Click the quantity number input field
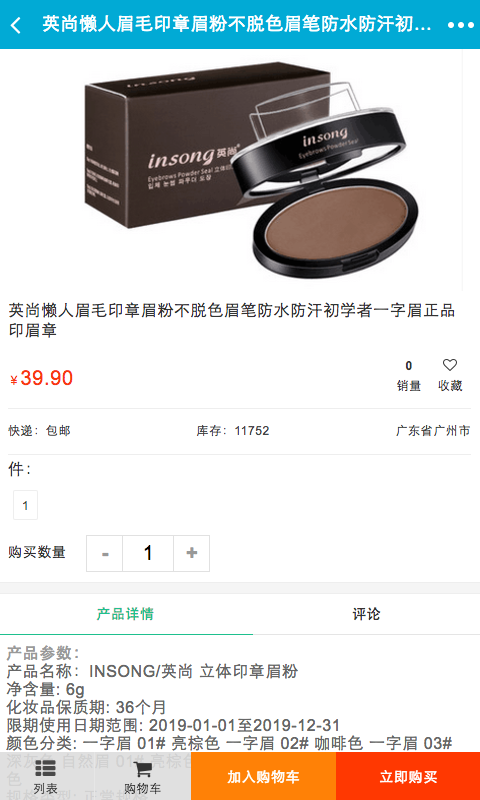The image size is (480, 800). [x=148, y=553]
